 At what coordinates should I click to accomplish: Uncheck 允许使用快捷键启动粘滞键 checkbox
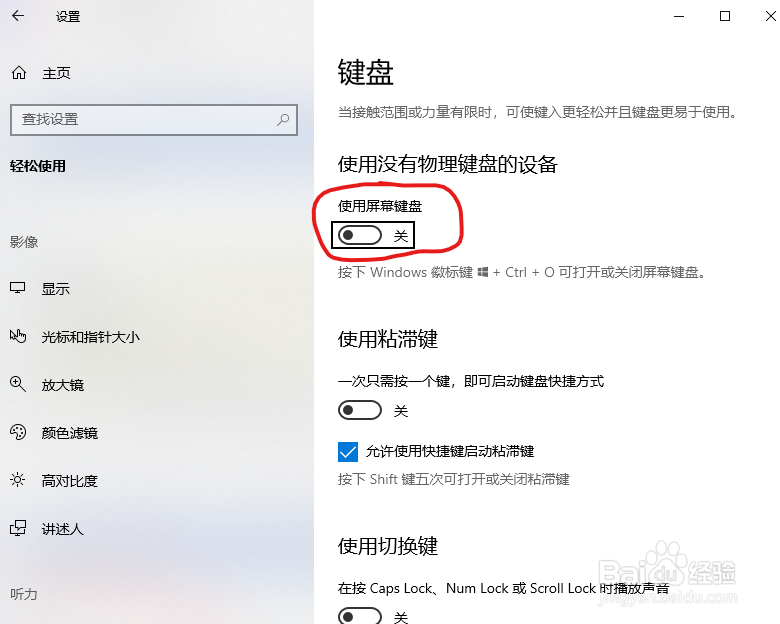click(348, 452)
